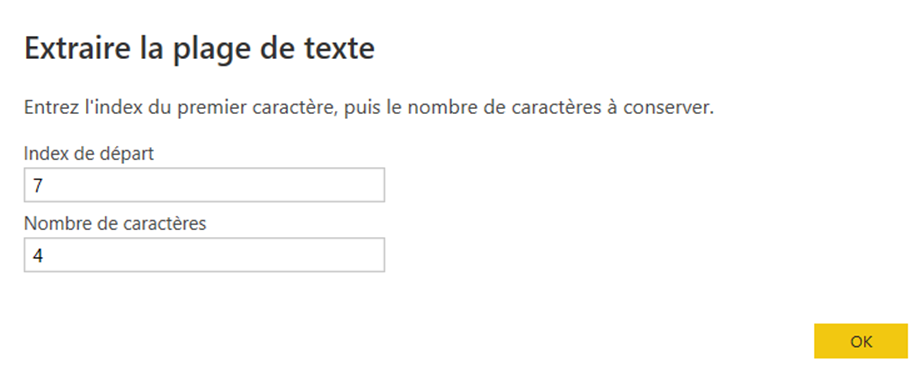The height and width of the screenshot is (371, 918).
Task: Click the yellow OK button
Action: coord(861,341)
